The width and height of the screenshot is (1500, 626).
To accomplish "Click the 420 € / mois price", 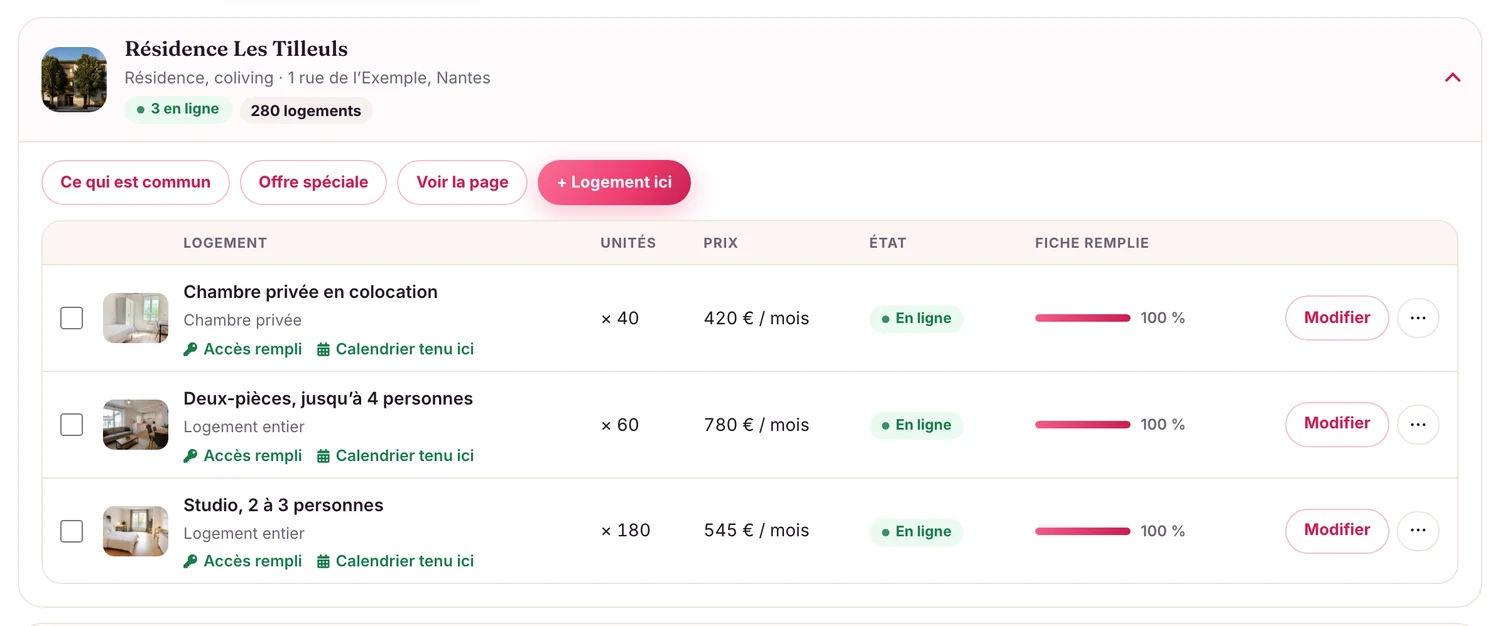I will [756, 318].
